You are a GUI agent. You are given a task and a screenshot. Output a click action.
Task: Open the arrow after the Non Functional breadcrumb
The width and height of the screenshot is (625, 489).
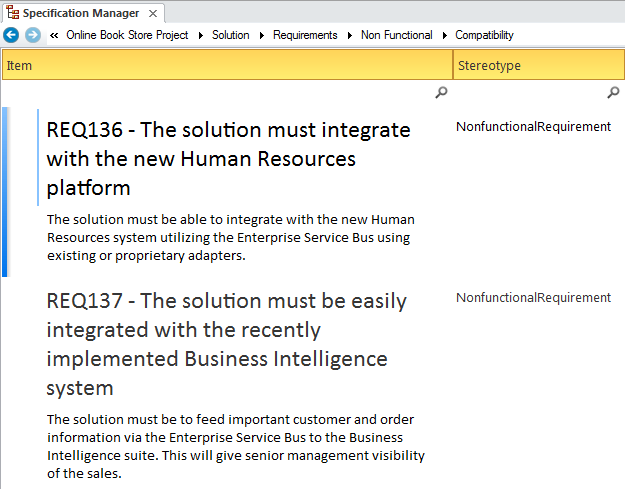[x=445, y=35]
